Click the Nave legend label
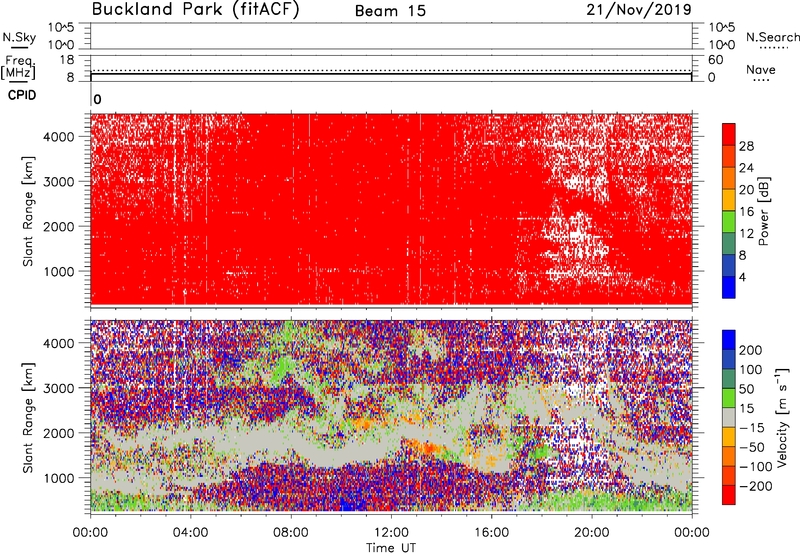 click(x=761, y=69)
